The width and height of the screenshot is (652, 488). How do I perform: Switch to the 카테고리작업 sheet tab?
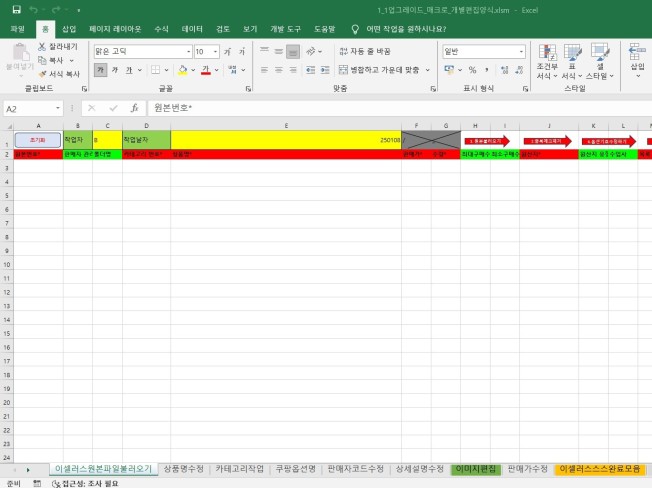(240, 468)
